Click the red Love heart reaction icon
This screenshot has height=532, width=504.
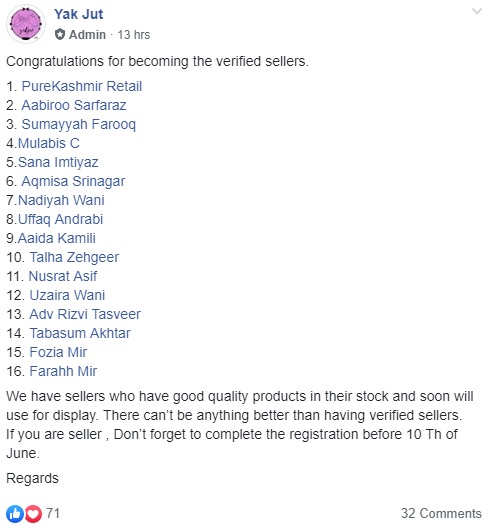(x=33, y=514)
